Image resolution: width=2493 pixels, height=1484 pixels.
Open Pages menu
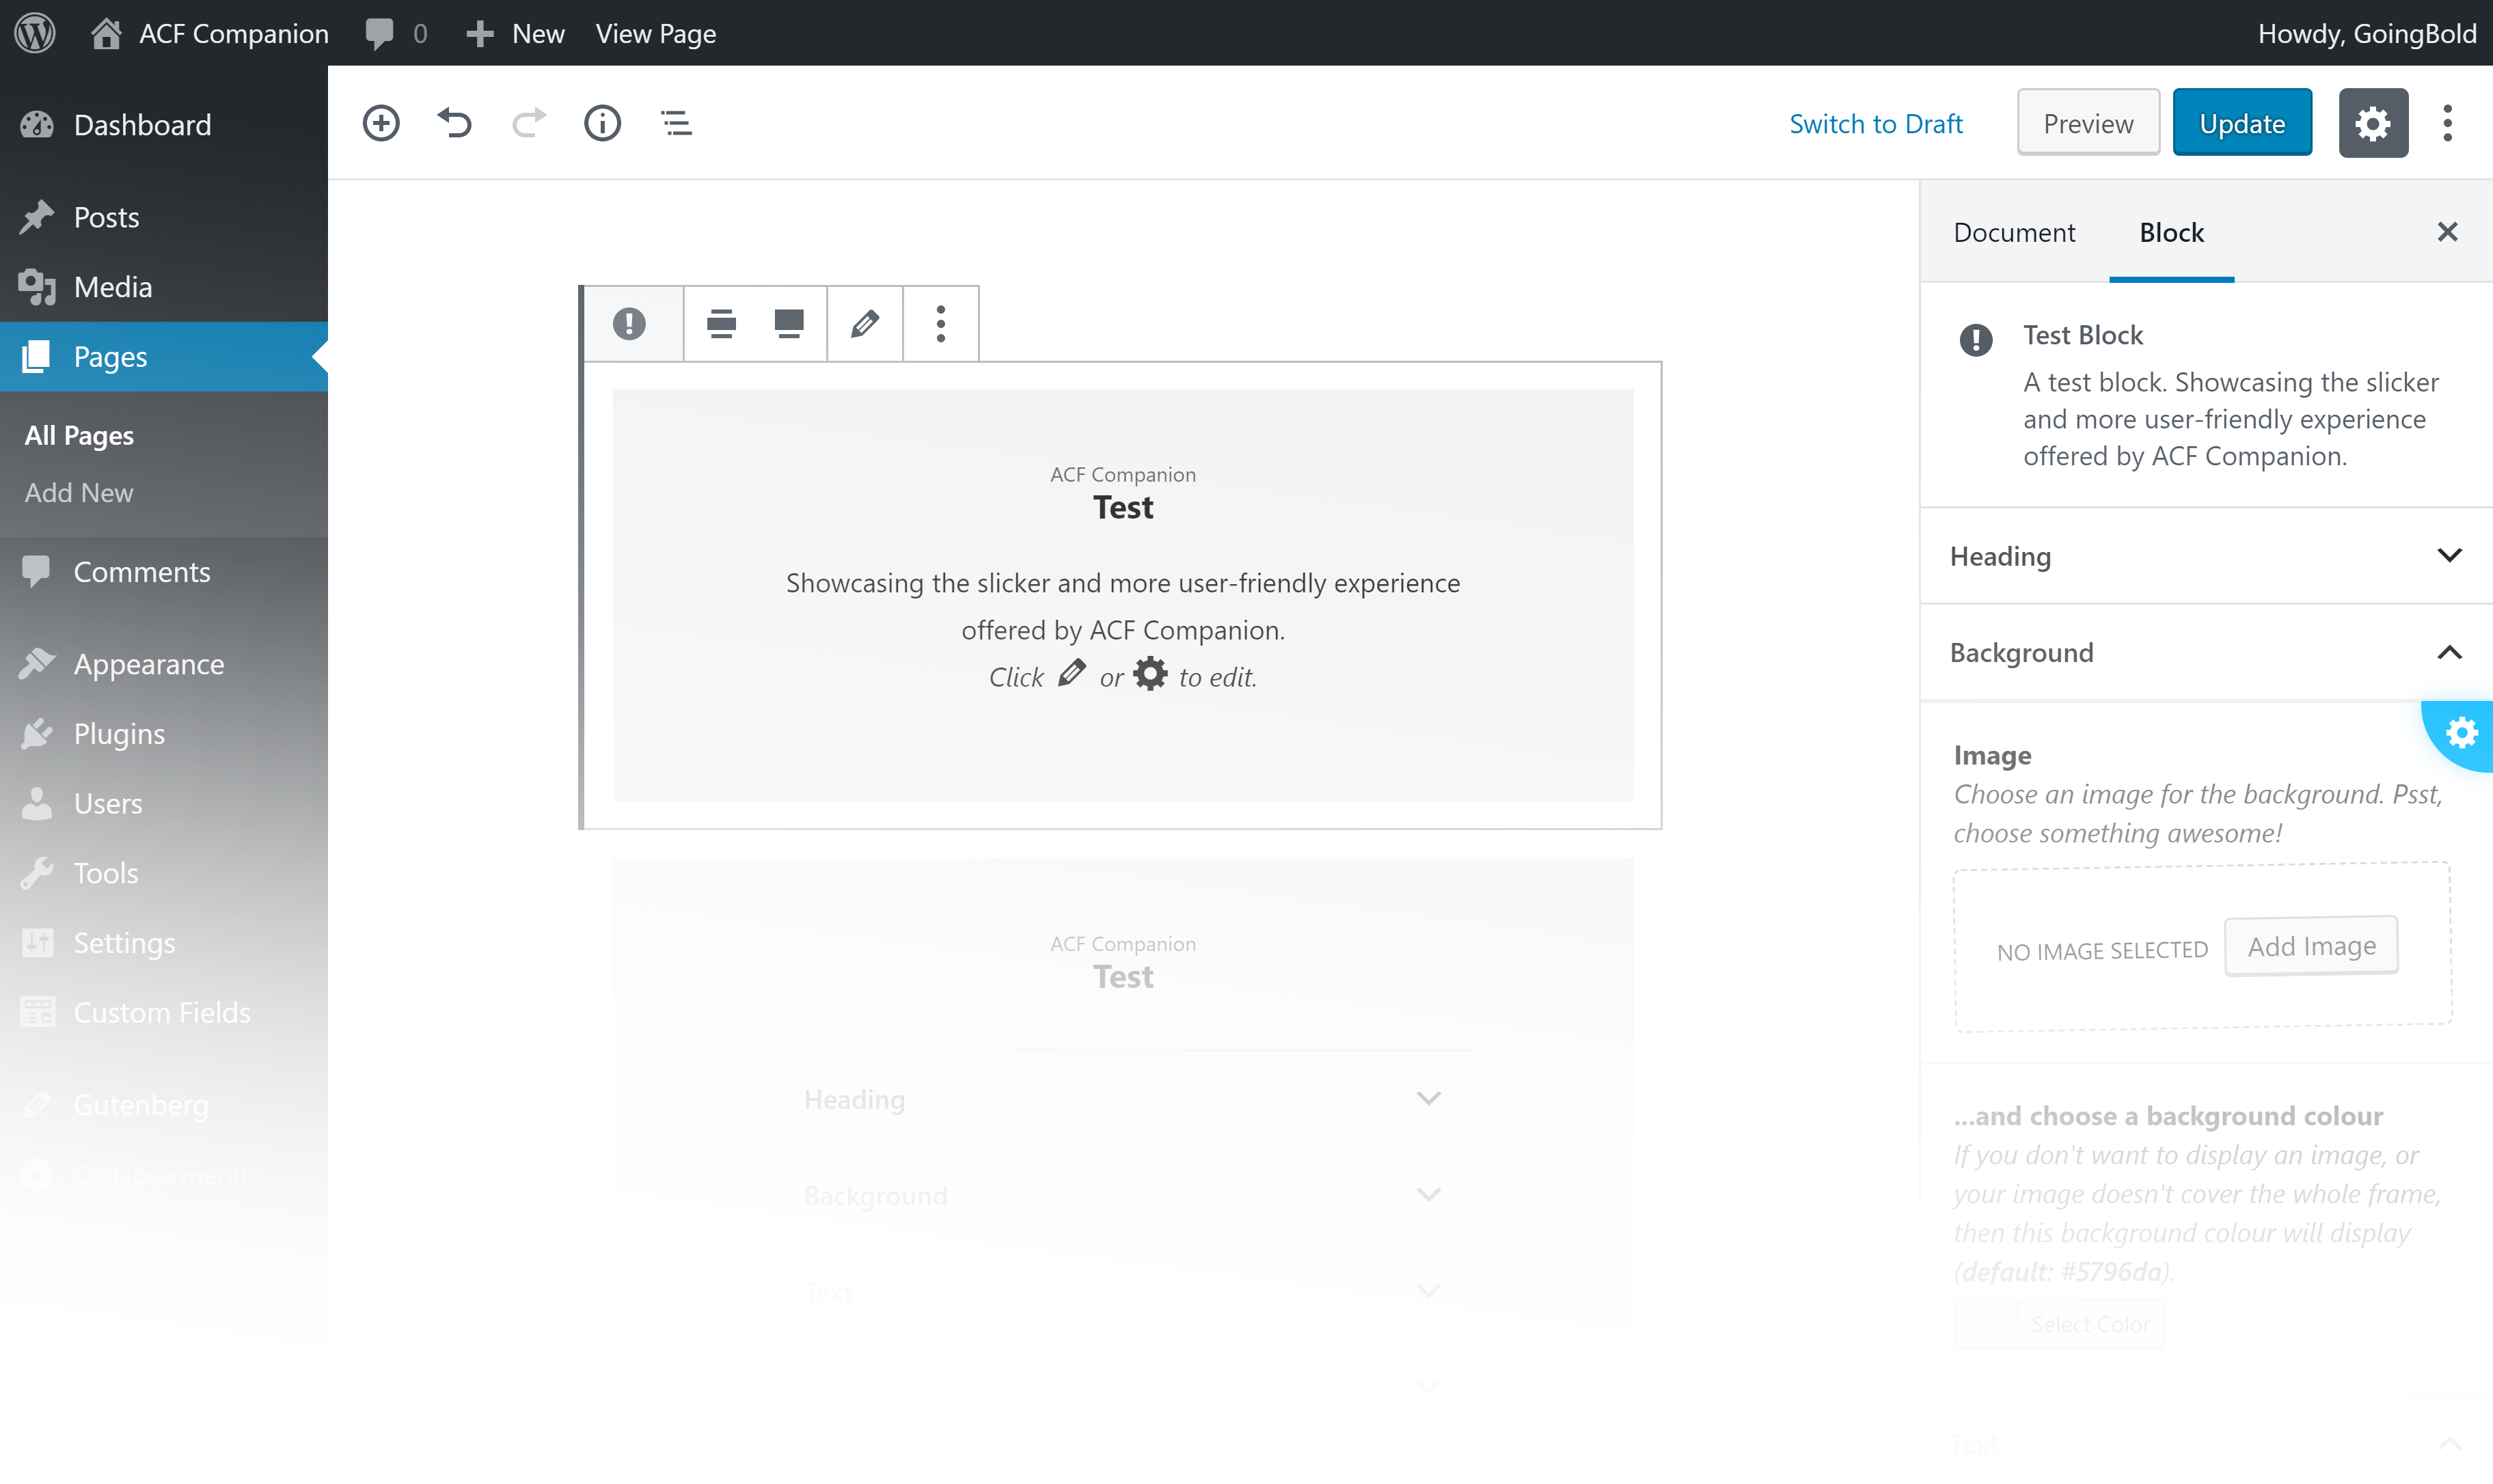pyautogui.click(x=164, y=357)
